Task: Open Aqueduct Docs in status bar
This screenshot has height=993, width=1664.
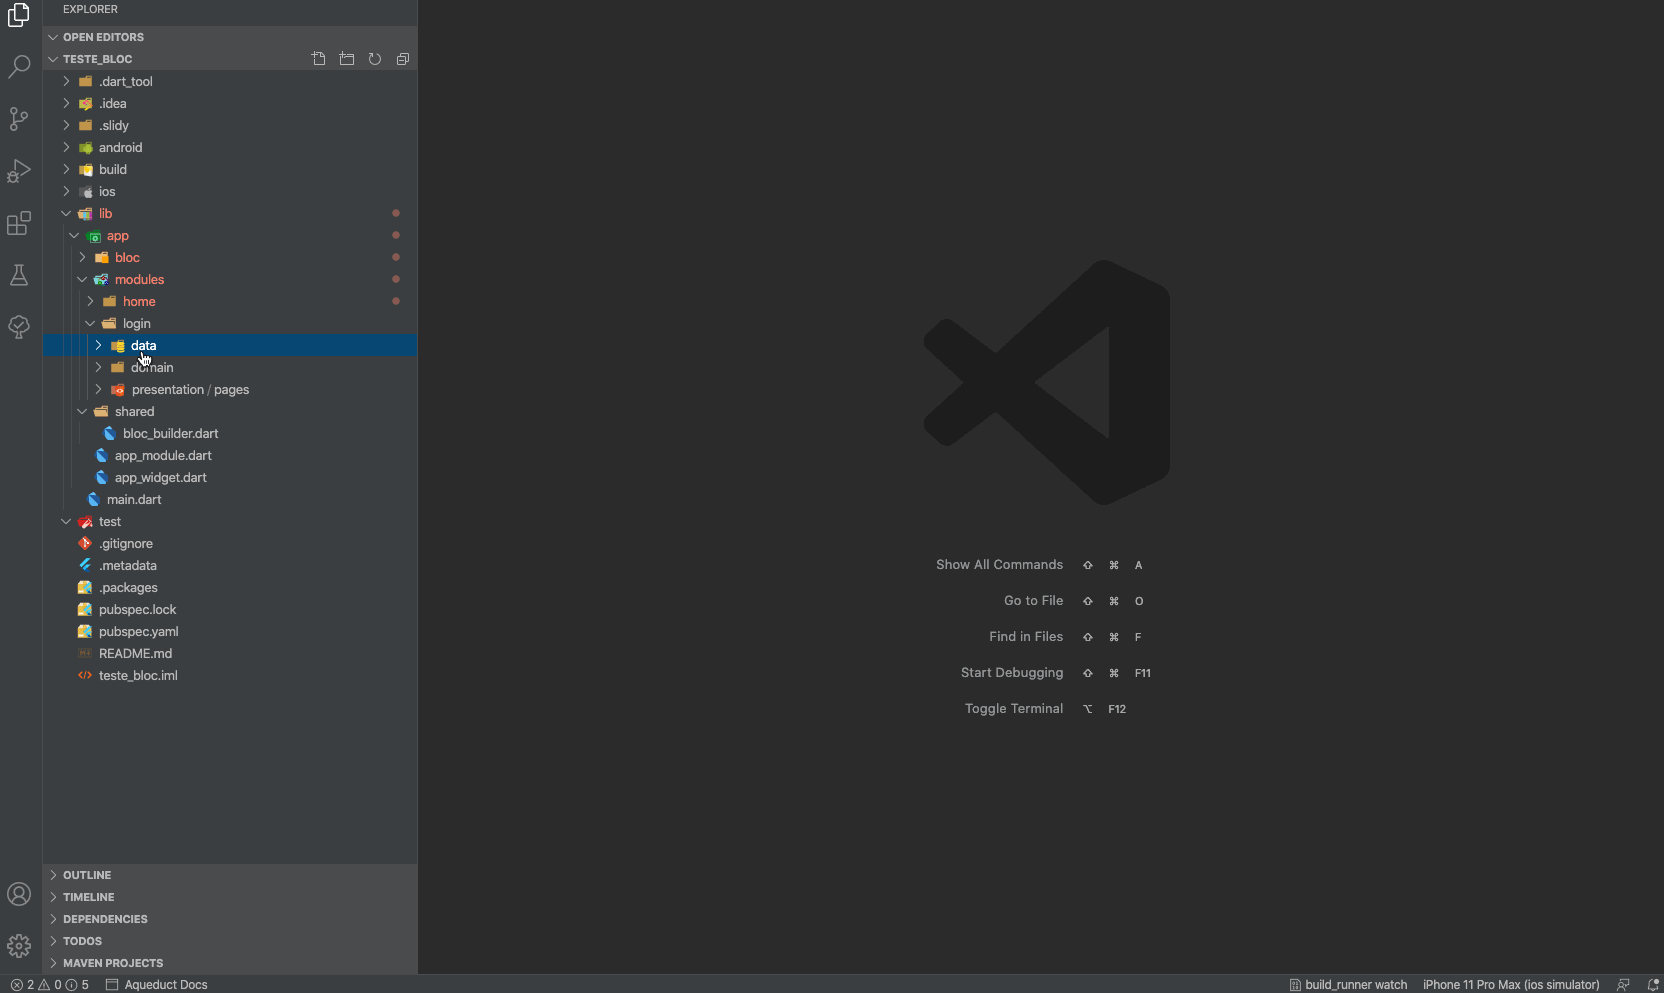Action: [157, 985]
